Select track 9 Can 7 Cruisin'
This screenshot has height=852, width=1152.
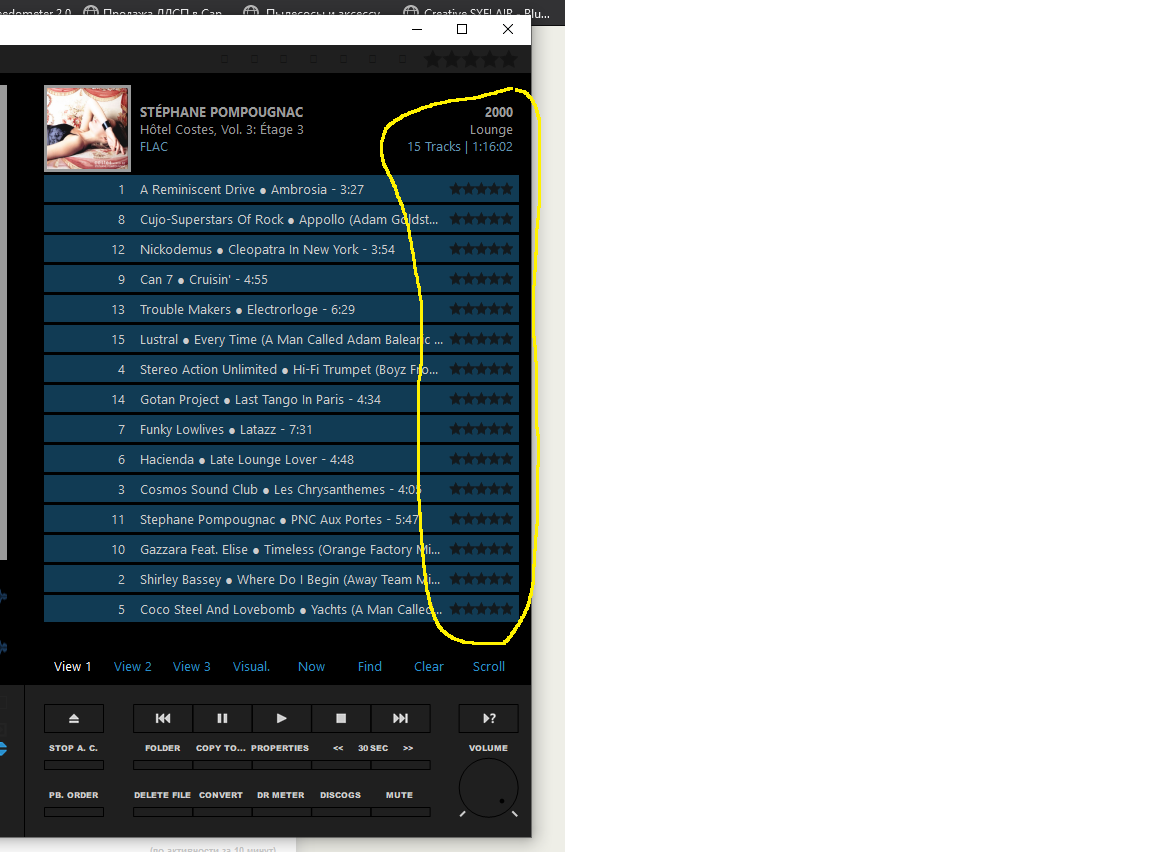tap(281, 279)
